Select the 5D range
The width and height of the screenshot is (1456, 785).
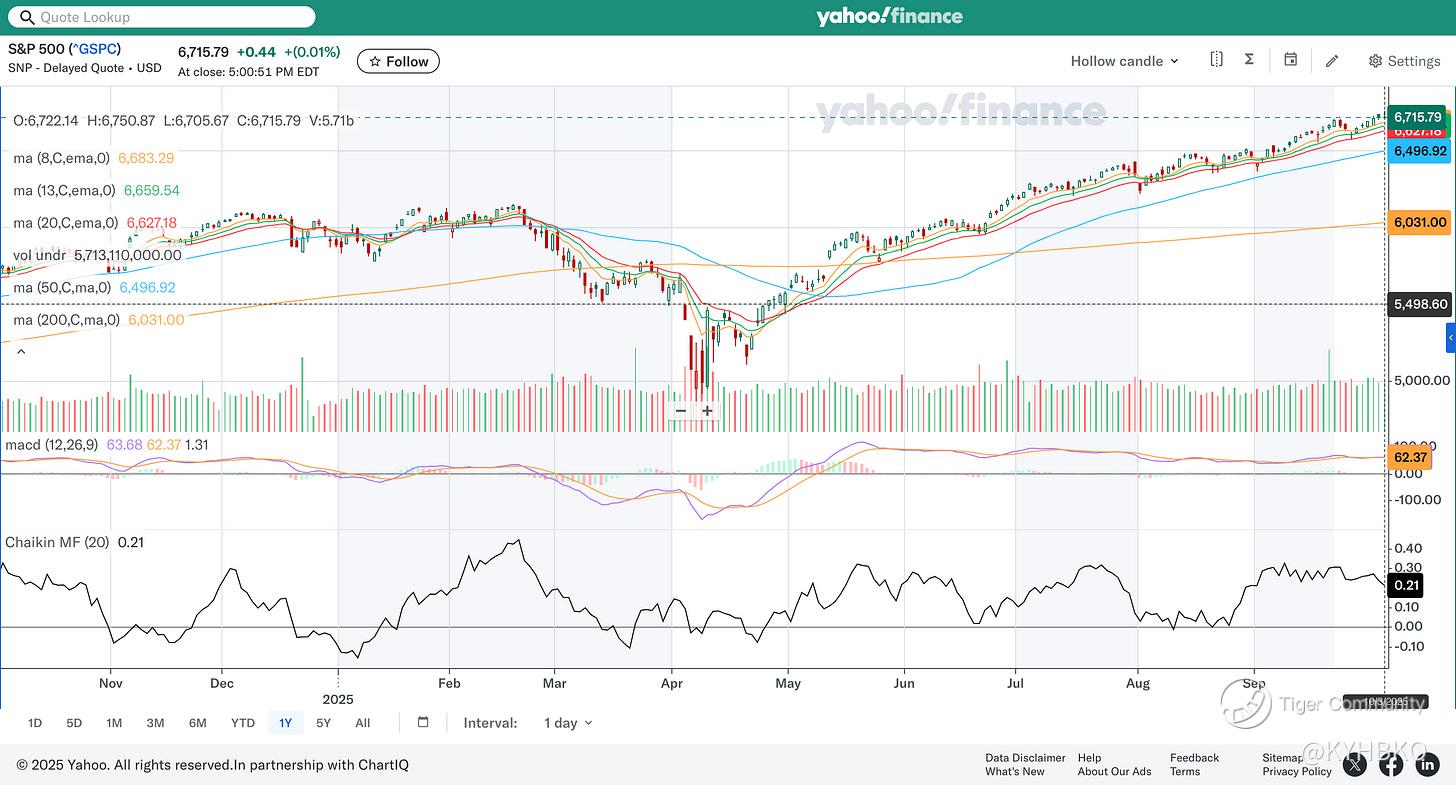(x=74, y=722)
